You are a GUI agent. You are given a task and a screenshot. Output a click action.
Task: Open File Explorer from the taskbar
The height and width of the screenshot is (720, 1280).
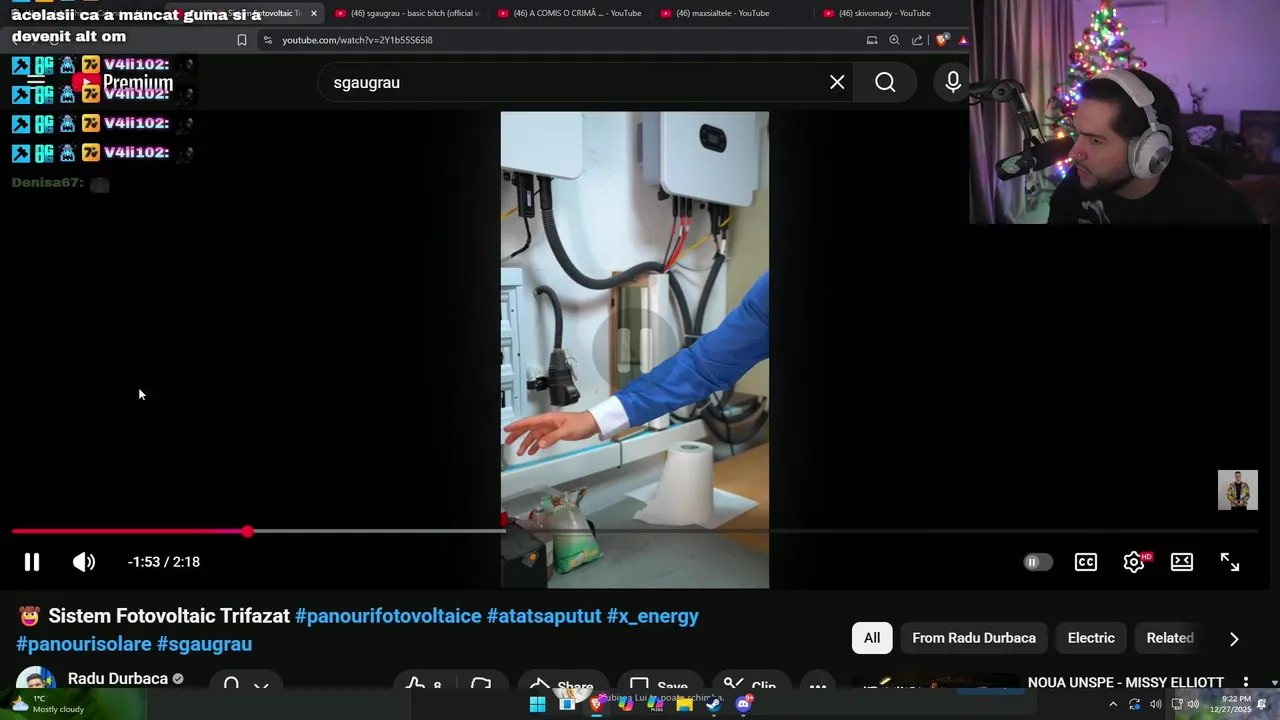tap(685, 704)
